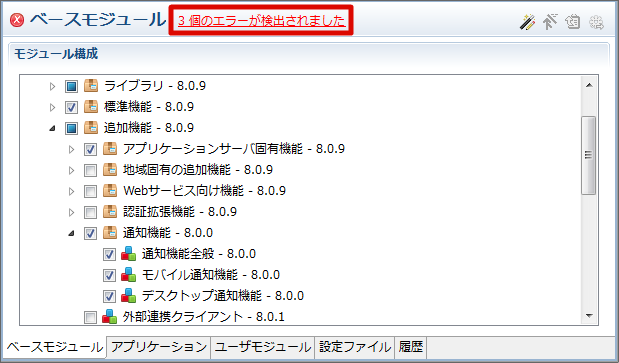This screenshot has height=363, width=619.
Task: Click the scrollbar up arrow
Action: point(589,85)
